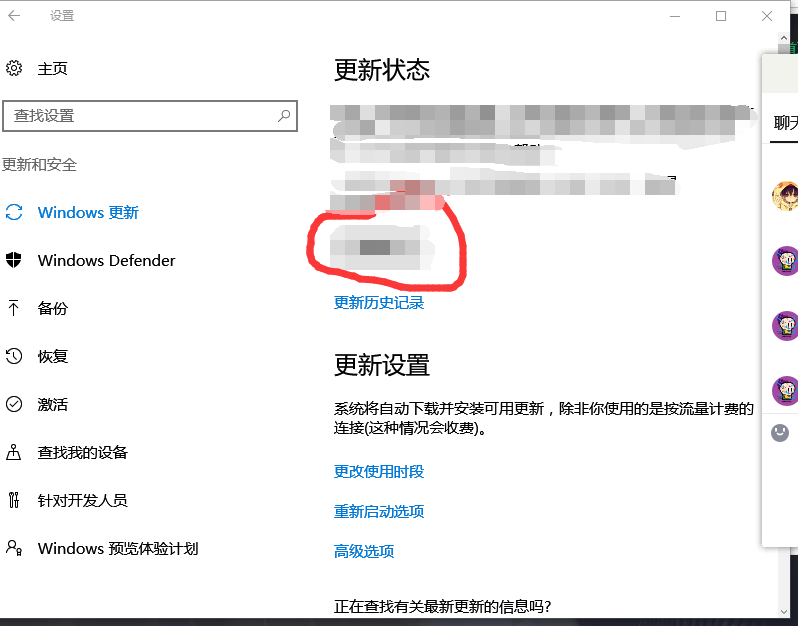Open Windows 预览体验计划 page
This screenshot has height=626, width=798.
click(118, 548)
